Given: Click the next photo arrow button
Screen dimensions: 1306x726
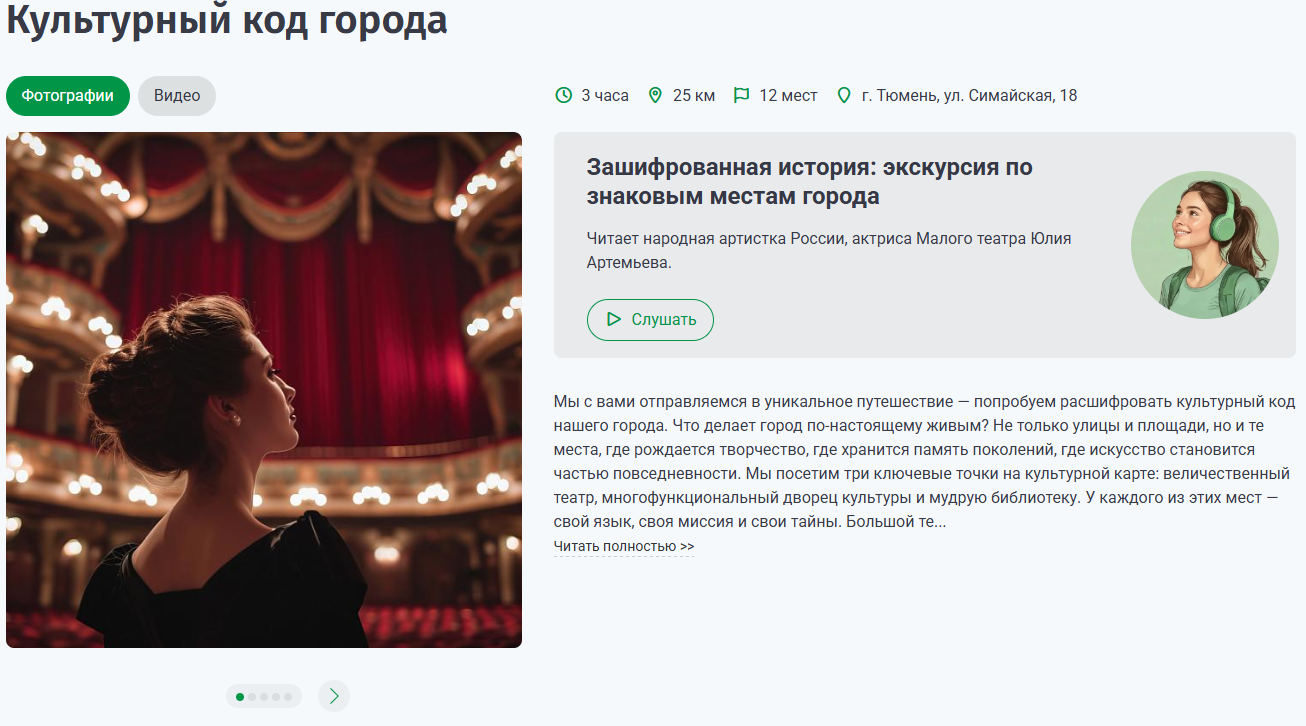Looking at the screenshot, I should [x=334, y=696].
